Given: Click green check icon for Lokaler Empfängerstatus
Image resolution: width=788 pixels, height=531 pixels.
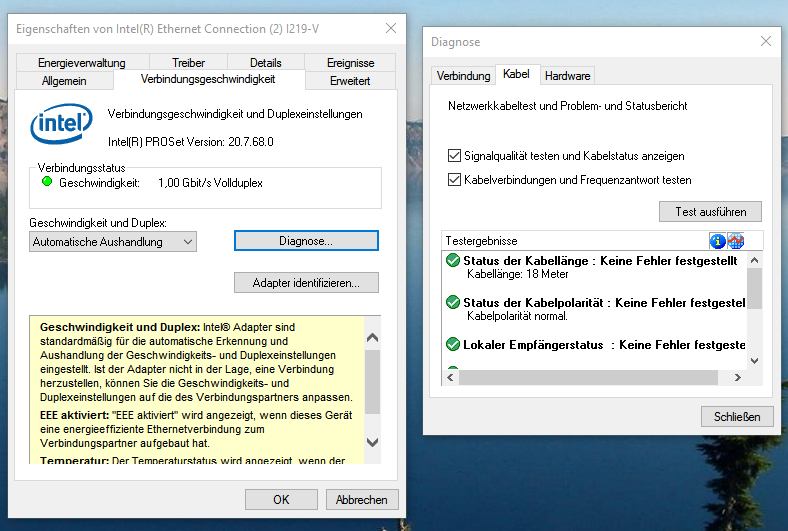Looking at the screenshot, I should (453, 345).
